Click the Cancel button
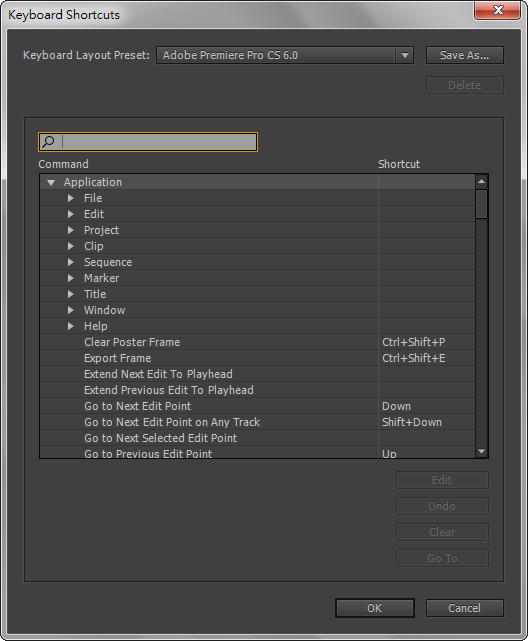The width and height of the screenshot is (528, 641). [x=465, y=608]
